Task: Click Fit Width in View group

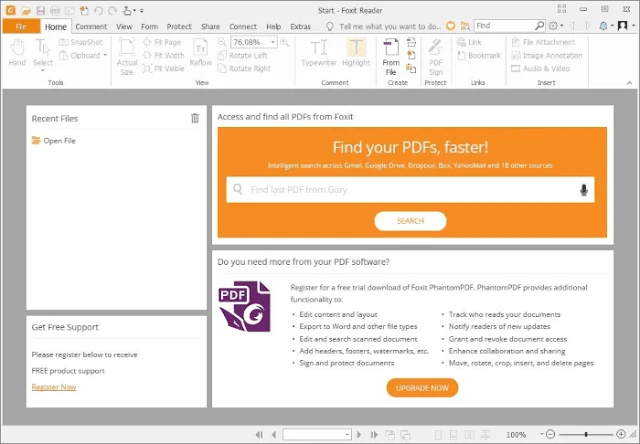Action: (x=164, y=55)
